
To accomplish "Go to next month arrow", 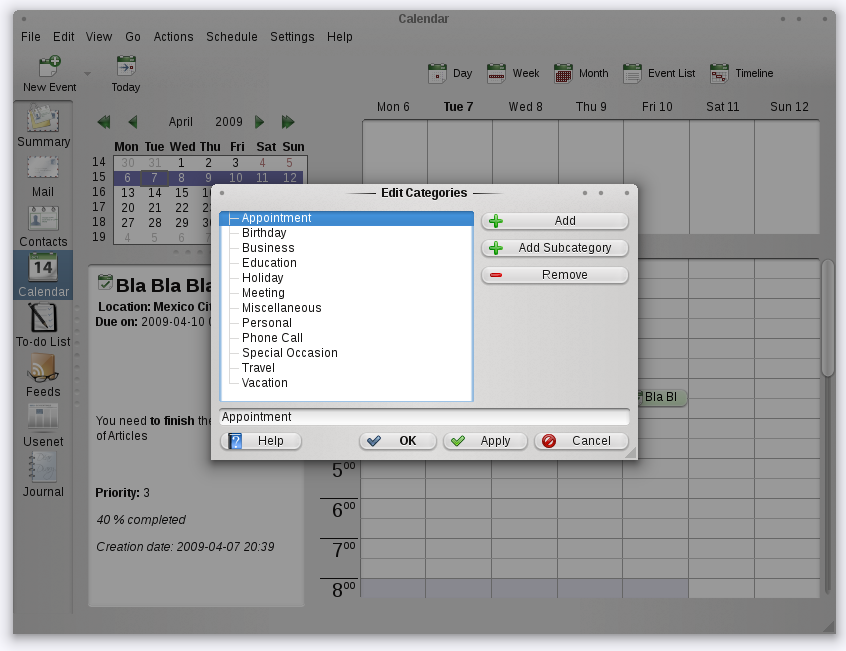I will pyautogui.click(x=260, y=122).
